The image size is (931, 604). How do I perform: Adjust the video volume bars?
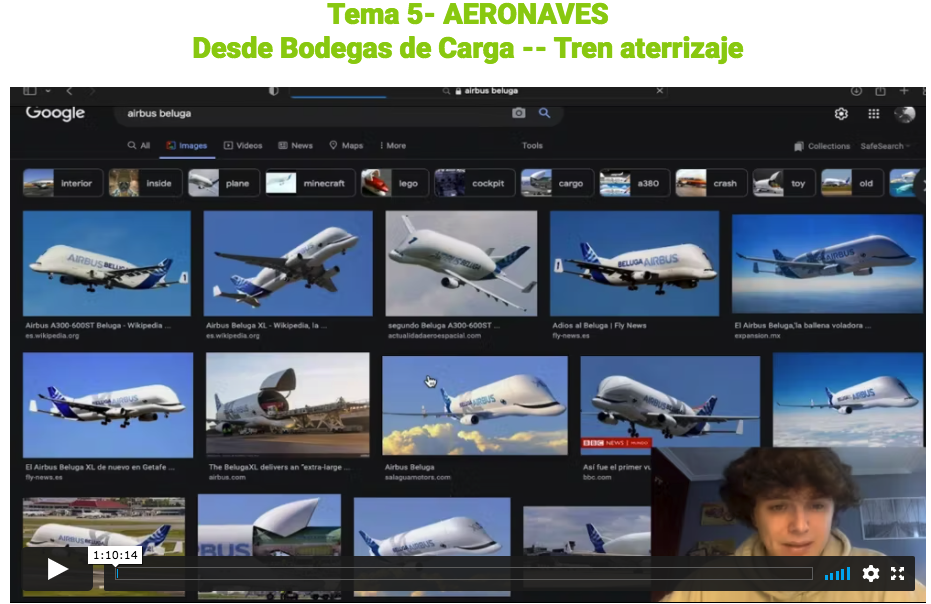837,574
